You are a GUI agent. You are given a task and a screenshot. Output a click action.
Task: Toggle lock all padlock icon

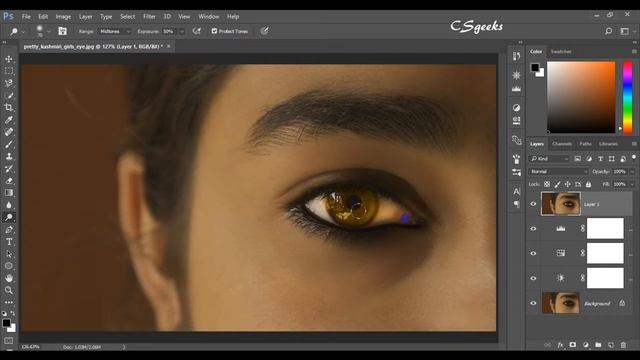coord(588,184)
